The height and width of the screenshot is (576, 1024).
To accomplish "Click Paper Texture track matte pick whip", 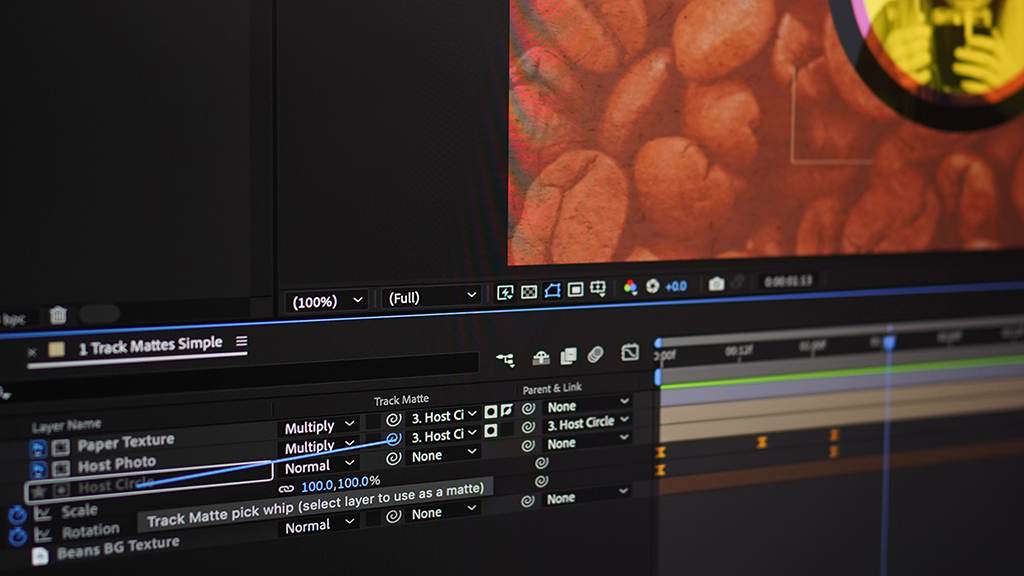I will pos(393,420).
